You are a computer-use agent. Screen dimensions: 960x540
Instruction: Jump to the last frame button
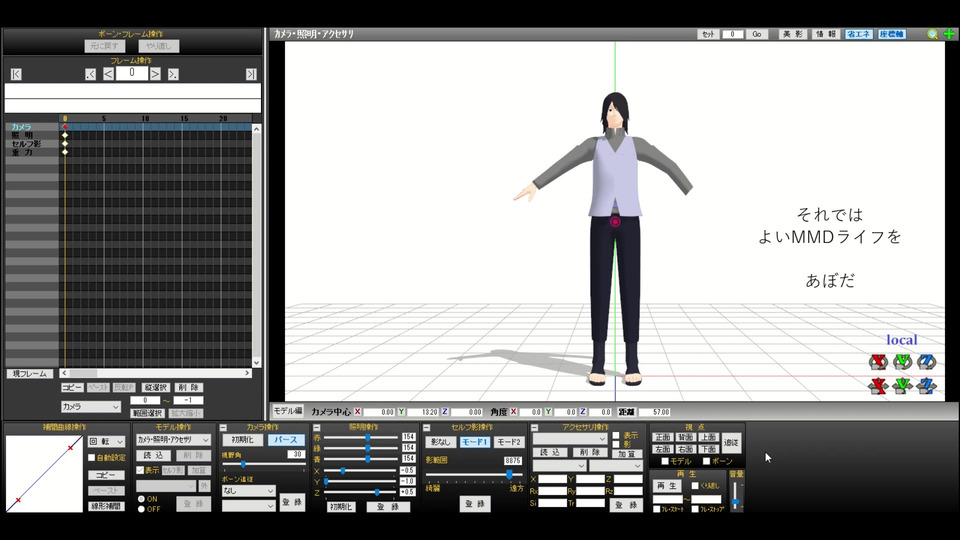(x=251, y=74)
